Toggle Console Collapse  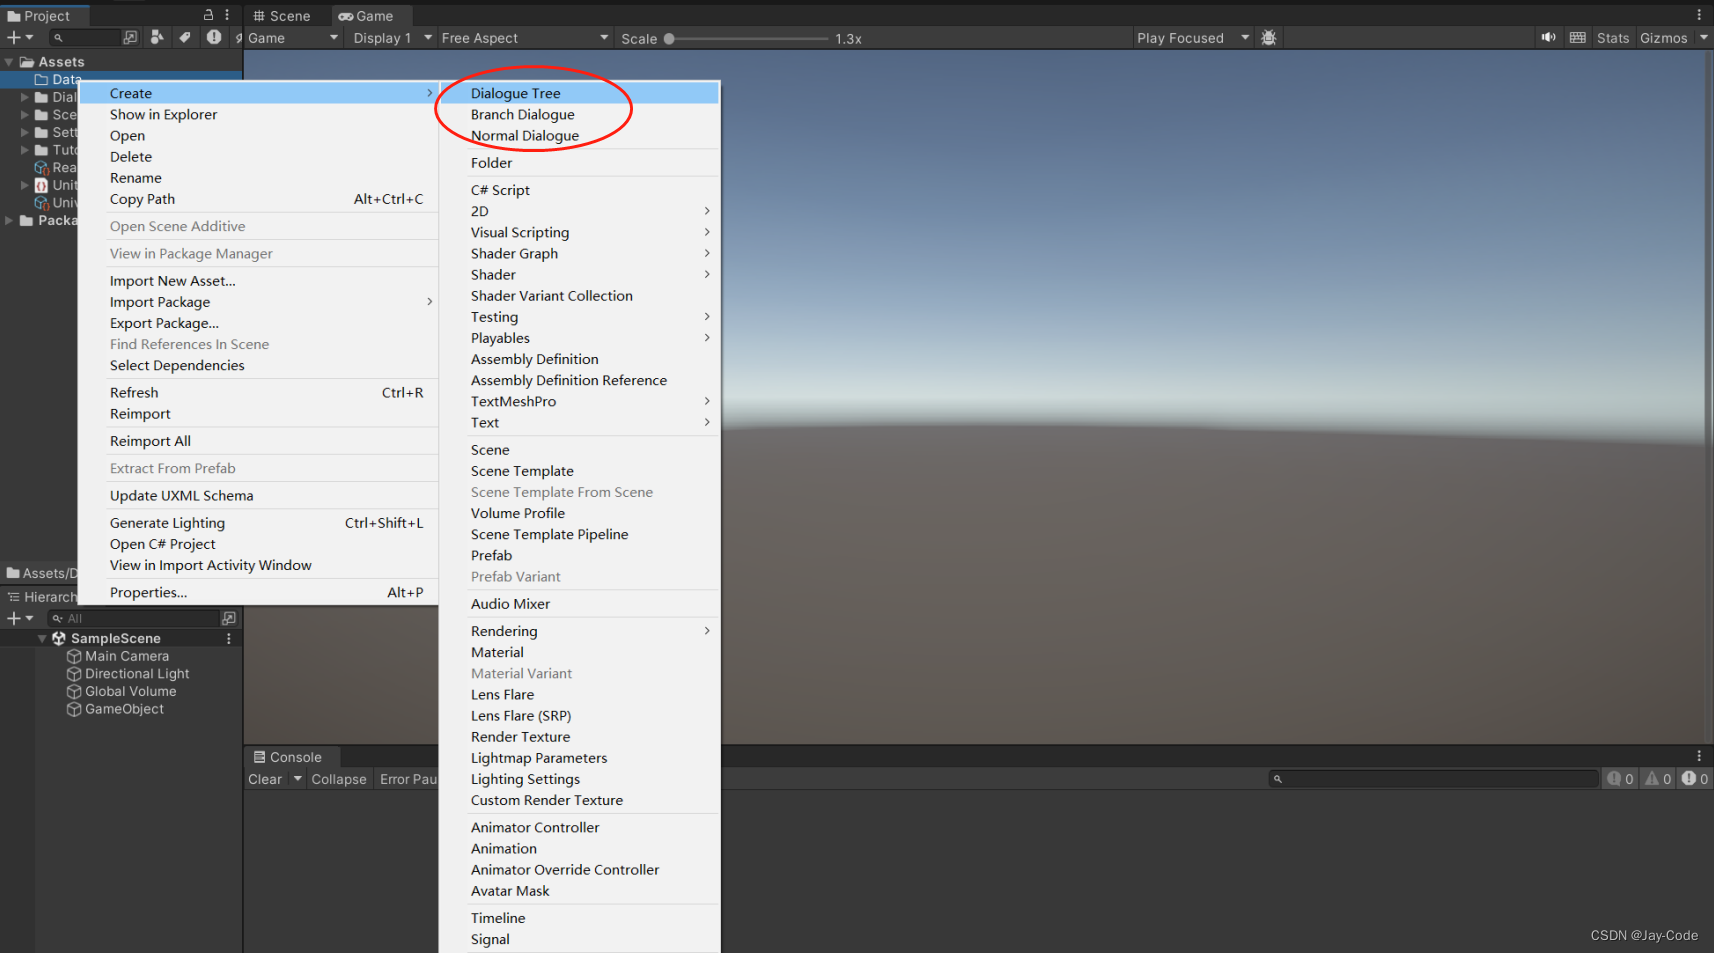click(x=339, y=779)
